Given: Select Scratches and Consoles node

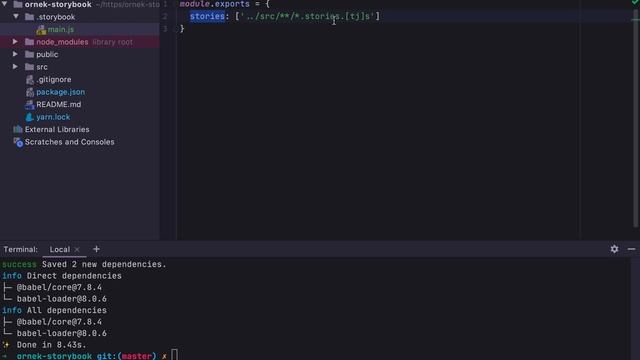Looking at the screenshot, I should point(69,142).
